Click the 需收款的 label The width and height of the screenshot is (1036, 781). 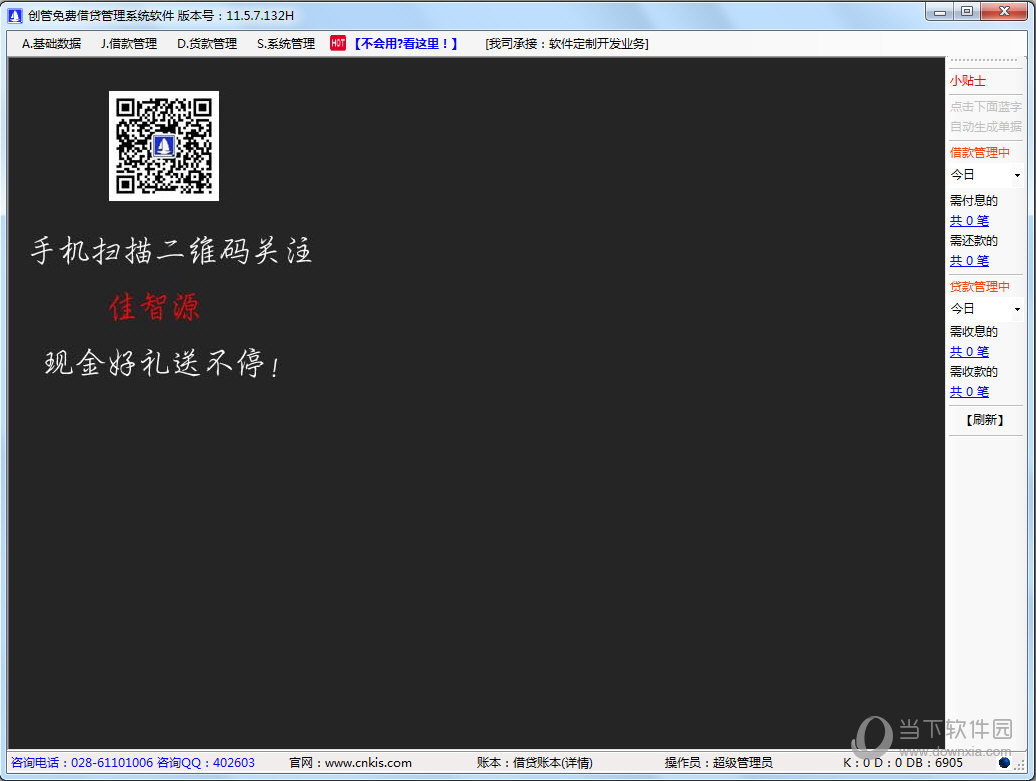point(973,372)
